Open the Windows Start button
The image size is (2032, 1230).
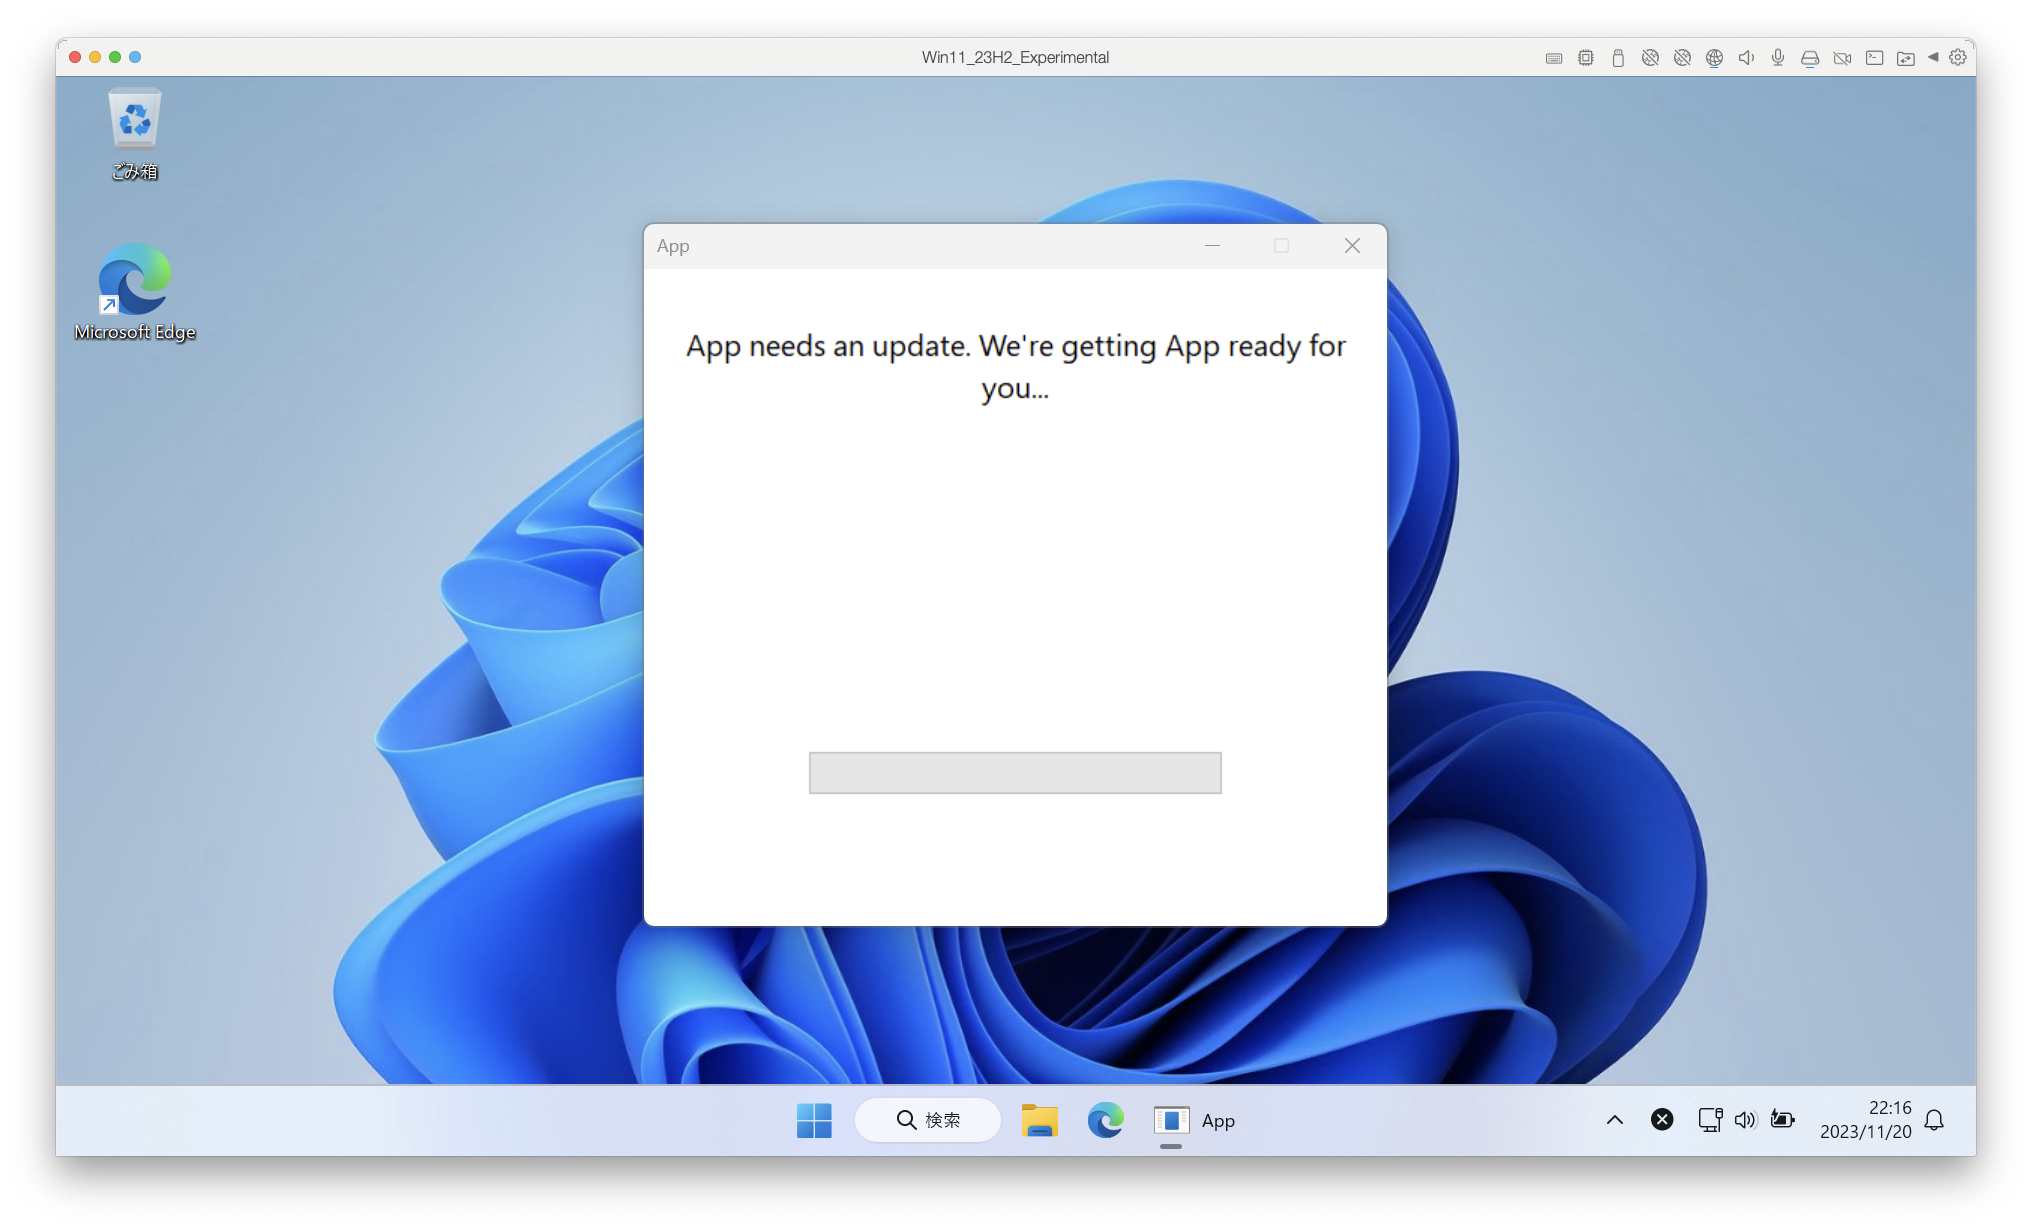tap(814, 1120)
